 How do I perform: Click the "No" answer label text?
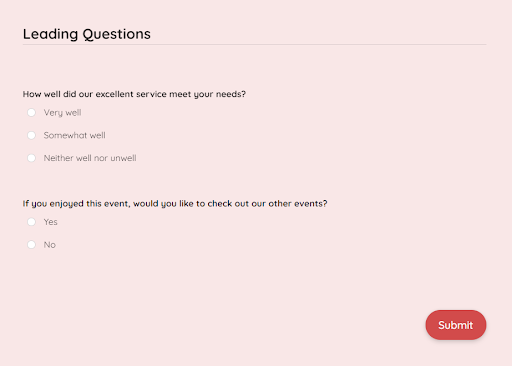pos(50,245)
